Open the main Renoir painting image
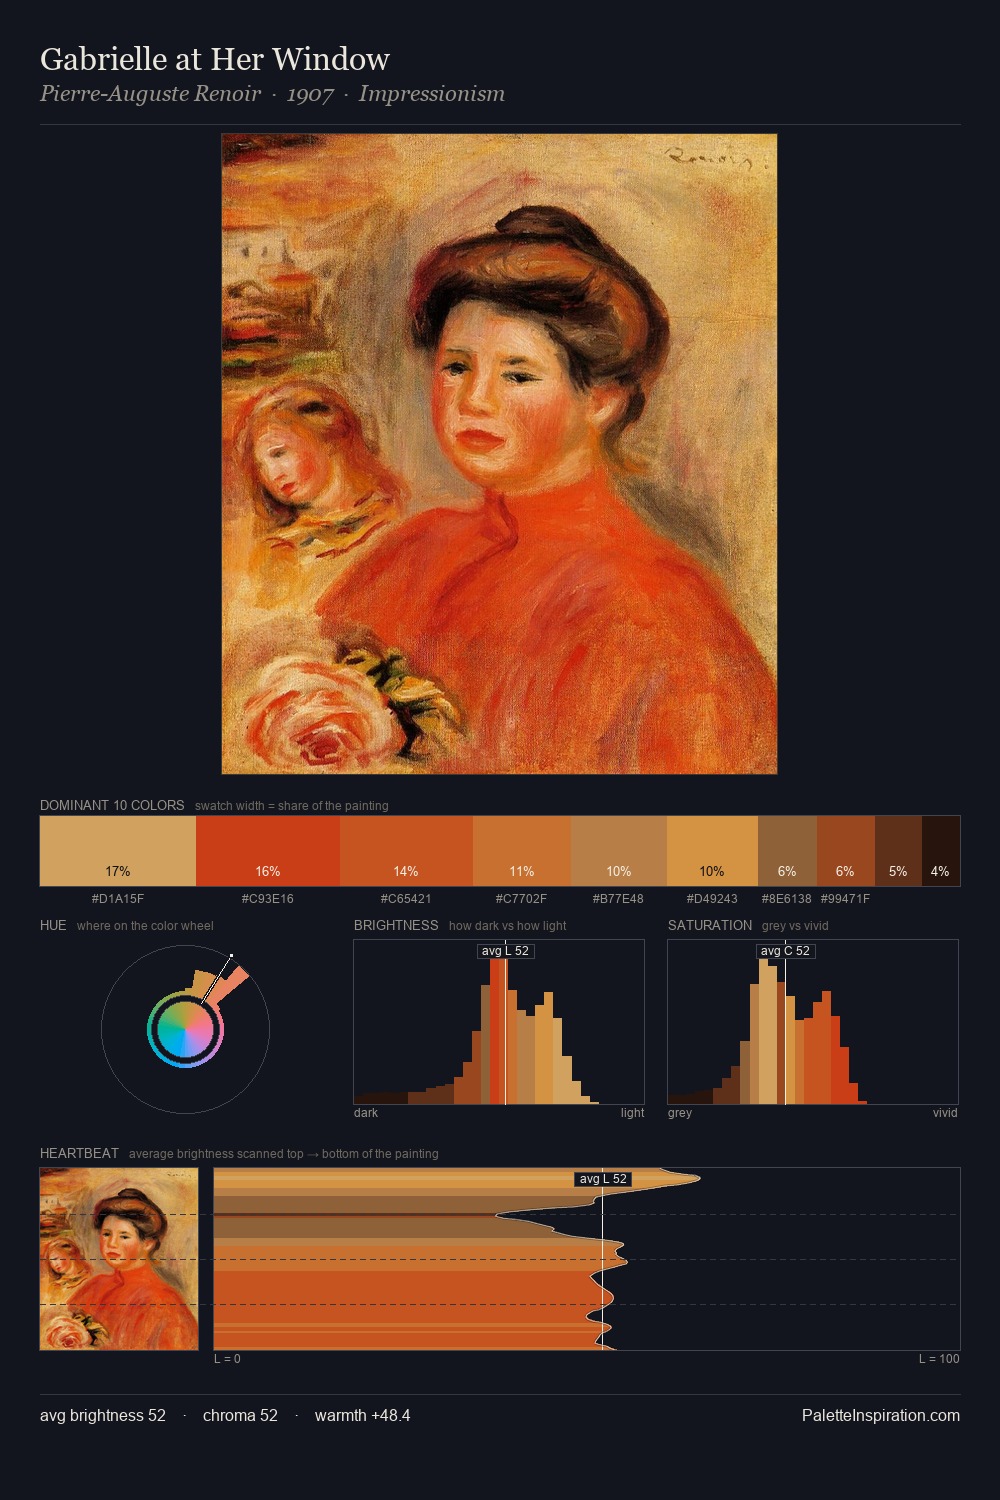This screenshot has height=1500, width=1000. (499, 454)
